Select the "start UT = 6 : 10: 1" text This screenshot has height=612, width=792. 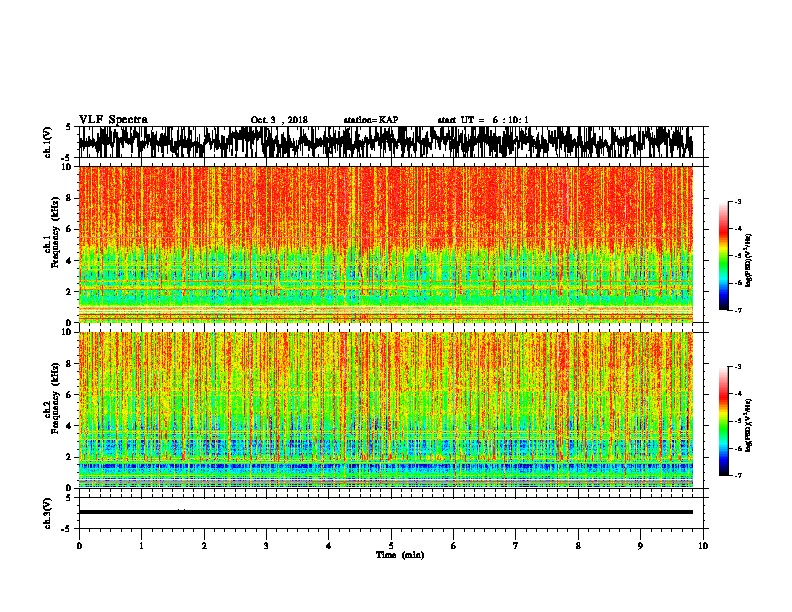click(x=483, y=120)
